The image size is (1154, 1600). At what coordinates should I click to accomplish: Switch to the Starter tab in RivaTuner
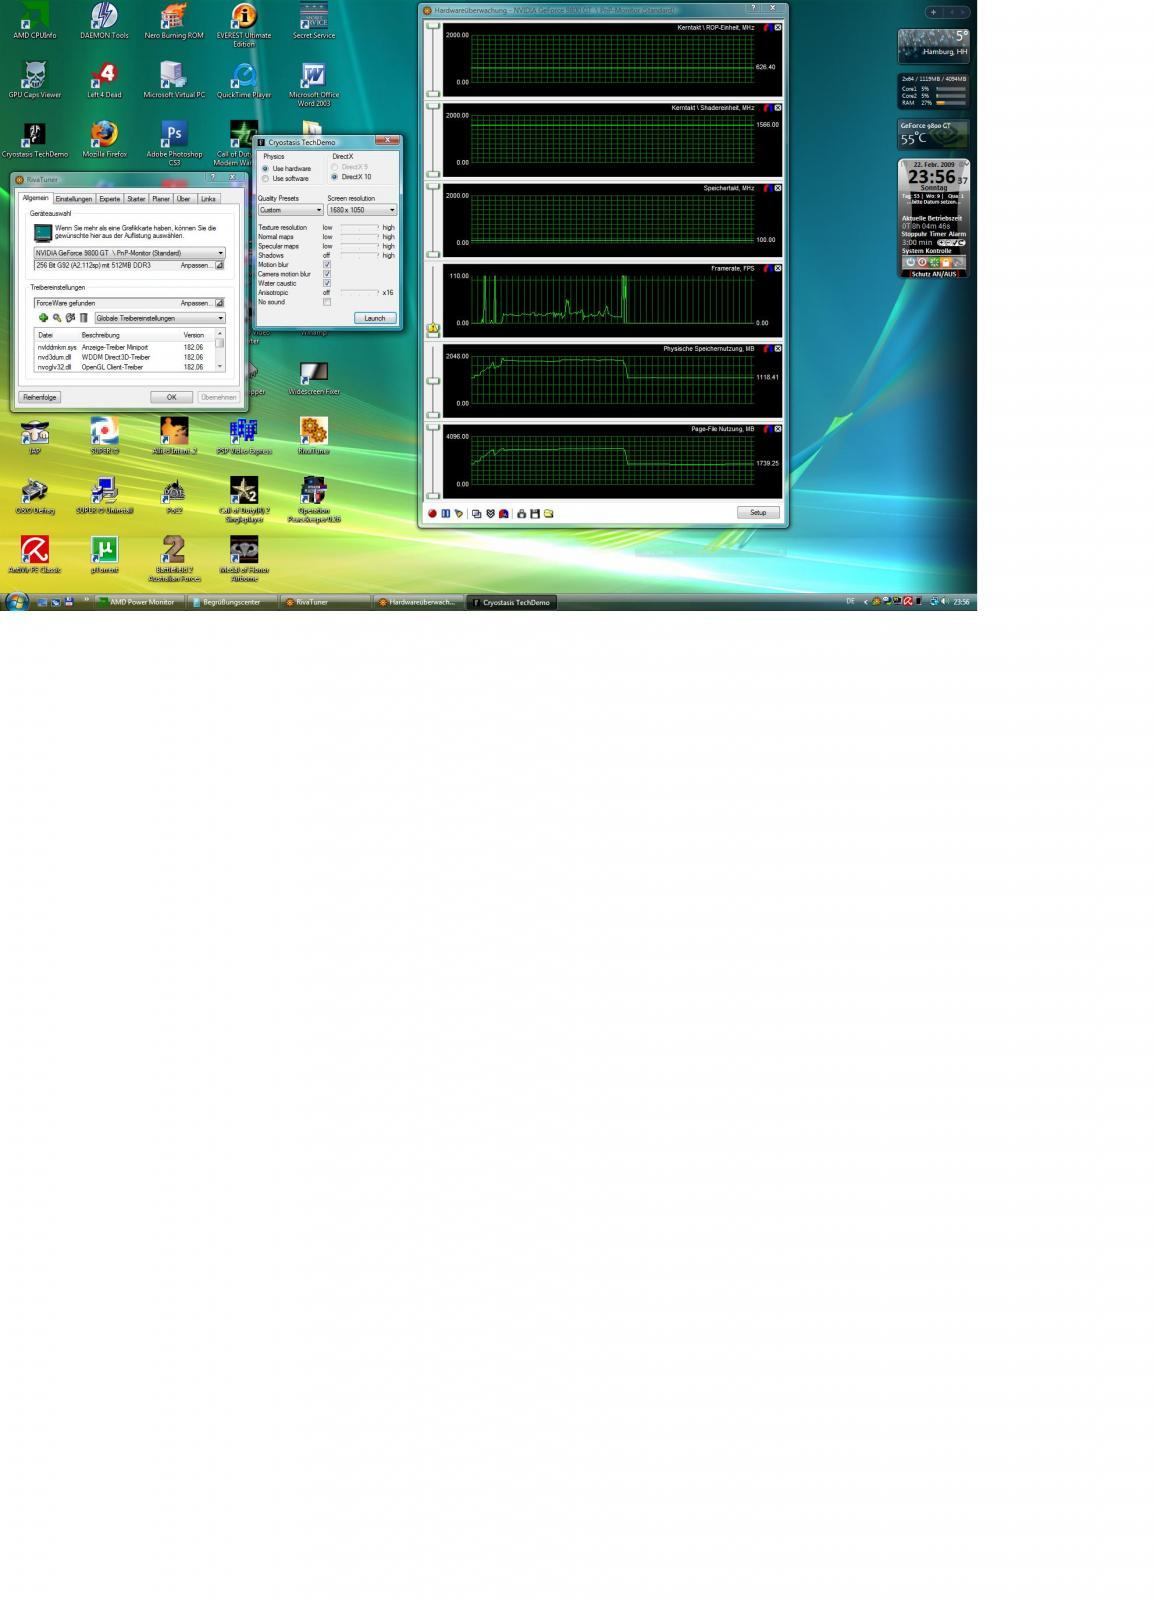click(136, 199)
